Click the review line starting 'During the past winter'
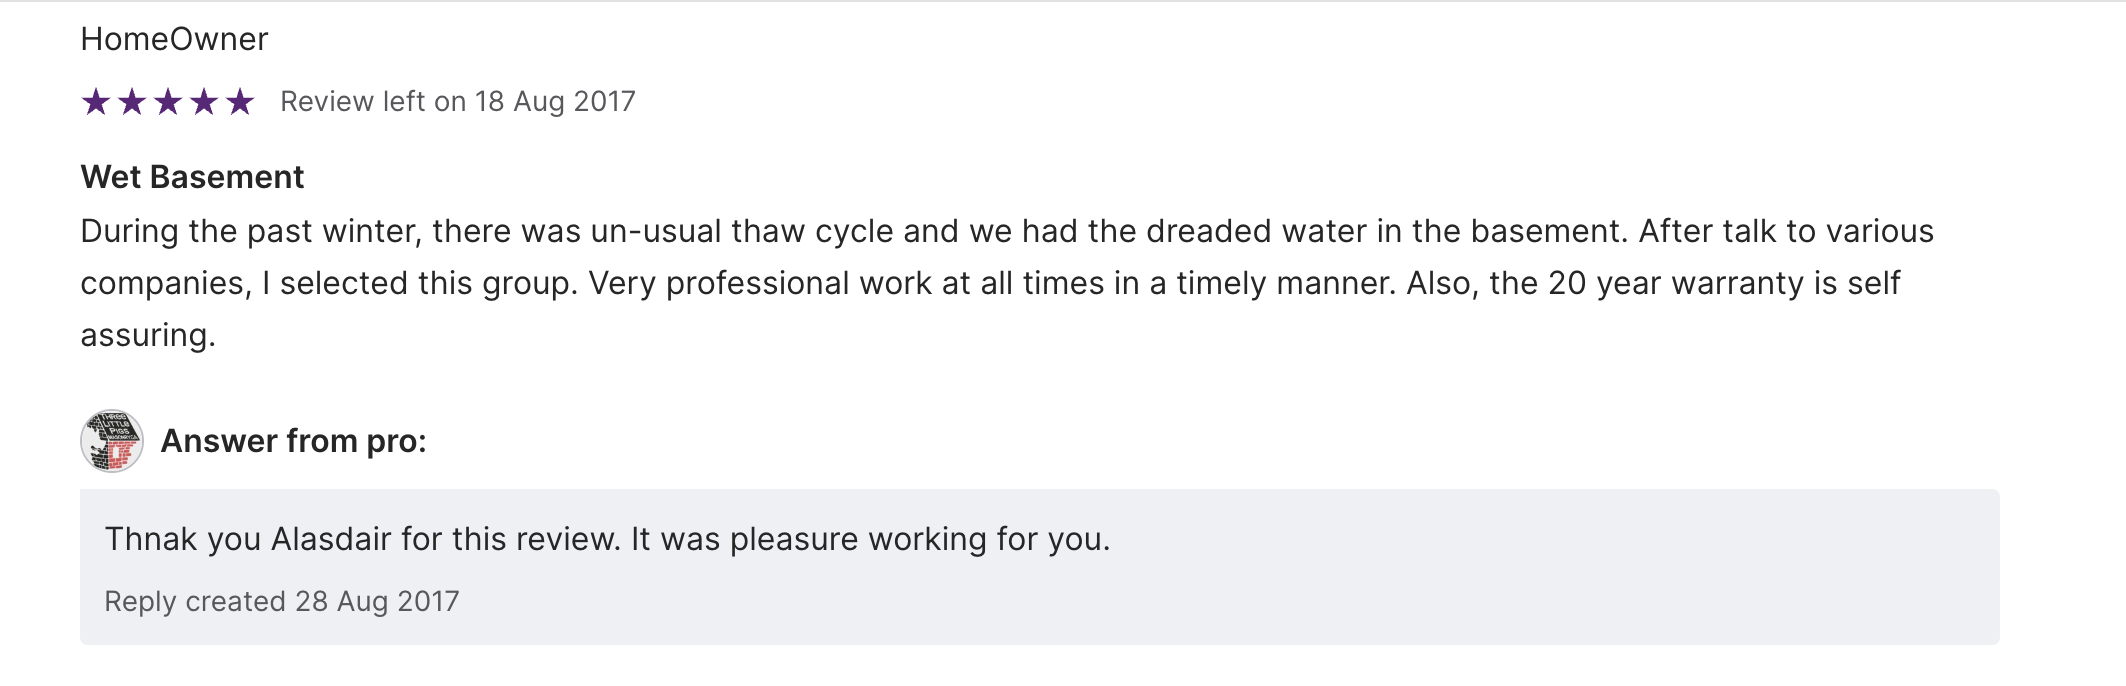 point(1006,231)
